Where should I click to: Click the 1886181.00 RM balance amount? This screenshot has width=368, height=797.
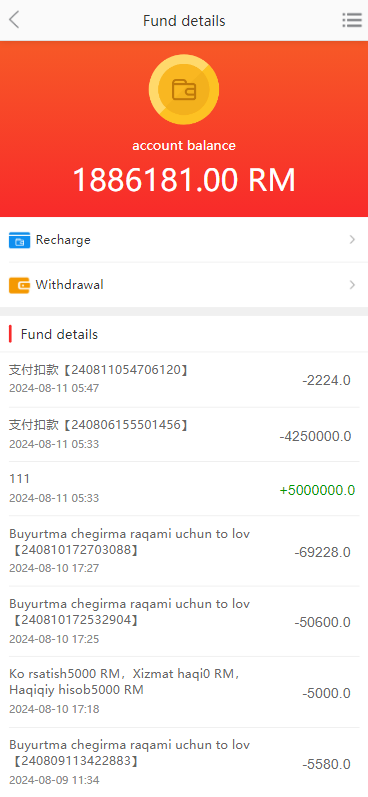click(x=184, y=180)
